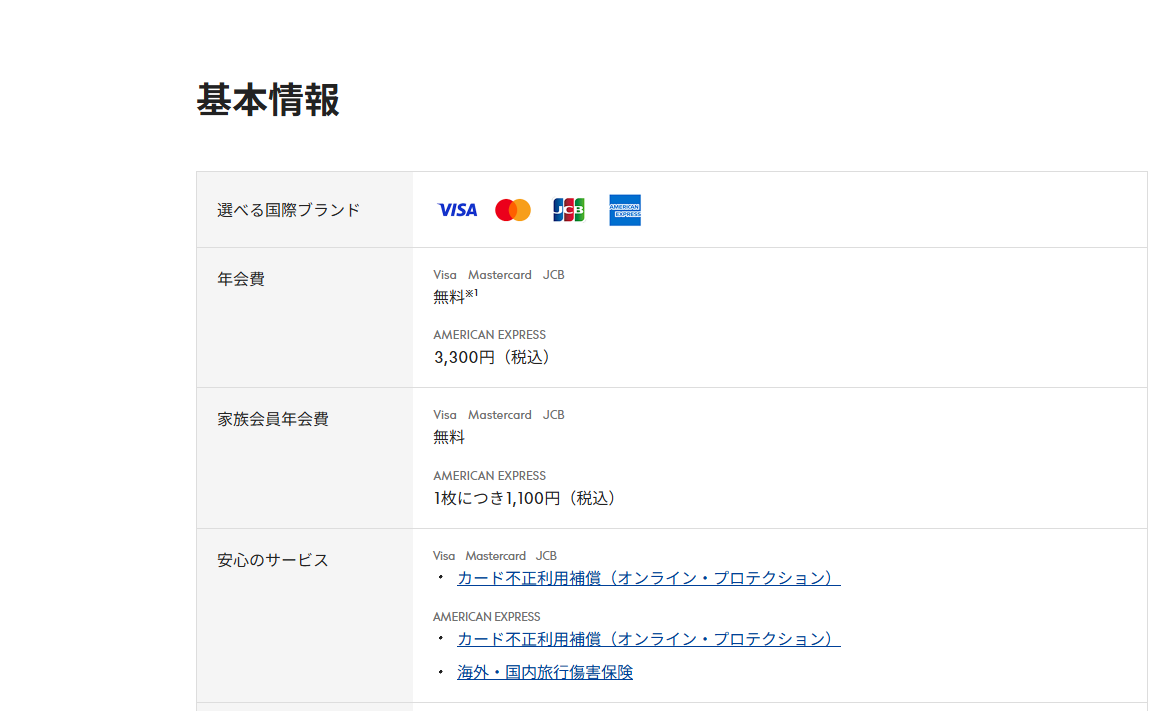Click the 家族会員年会費 row label
The height and width of the screenshot is (711, 1170).
[273, 419]
